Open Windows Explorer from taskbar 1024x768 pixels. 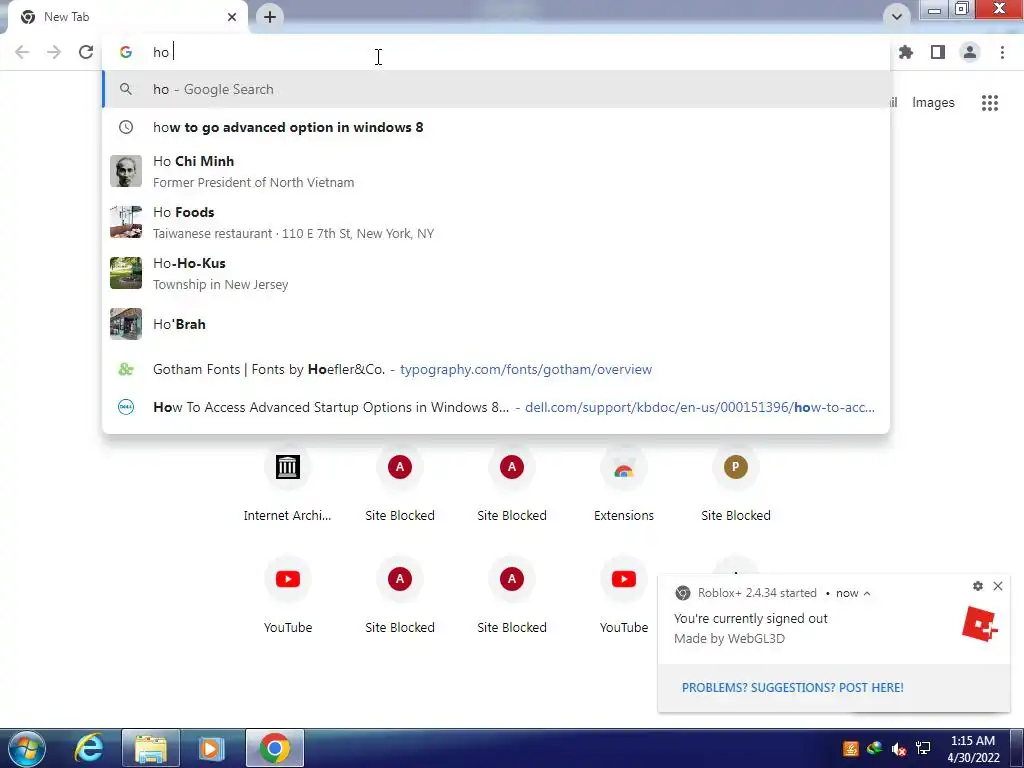tap(151, 748)
